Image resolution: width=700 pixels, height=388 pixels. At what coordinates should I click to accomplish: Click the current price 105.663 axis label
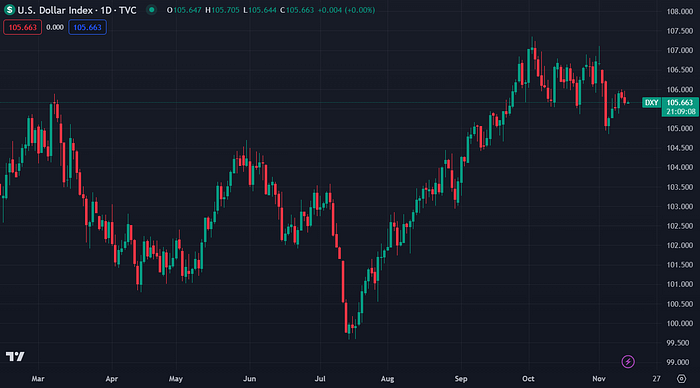[x=680, y=103]
